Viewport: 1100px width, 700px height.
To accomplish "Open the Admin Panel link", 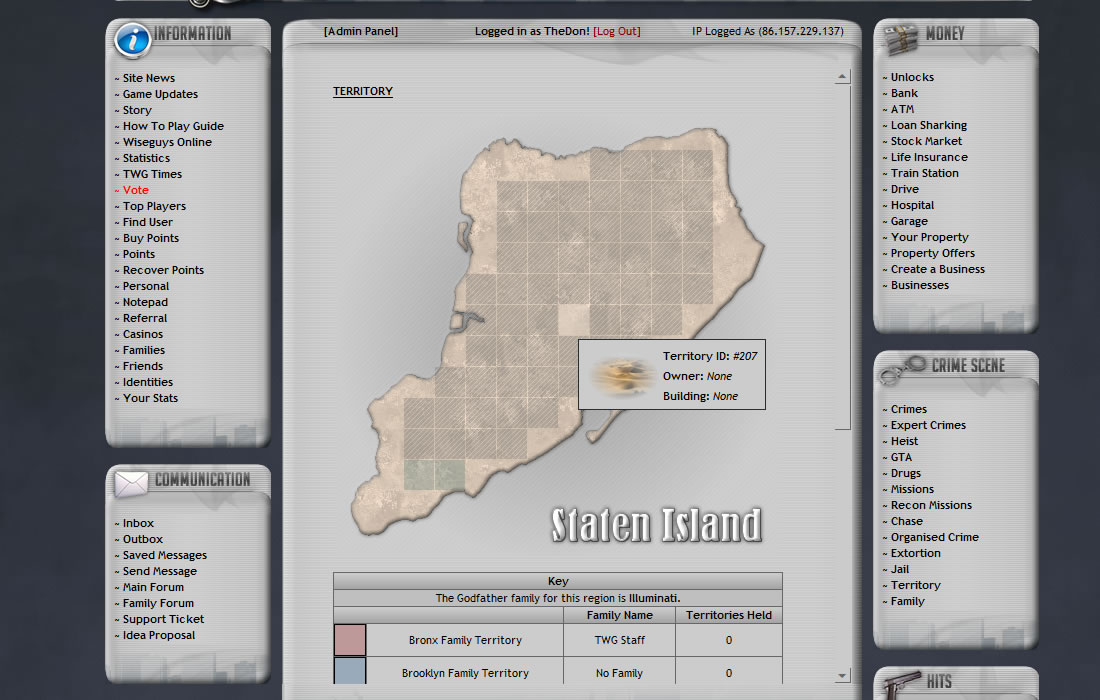I will point(360,31).
